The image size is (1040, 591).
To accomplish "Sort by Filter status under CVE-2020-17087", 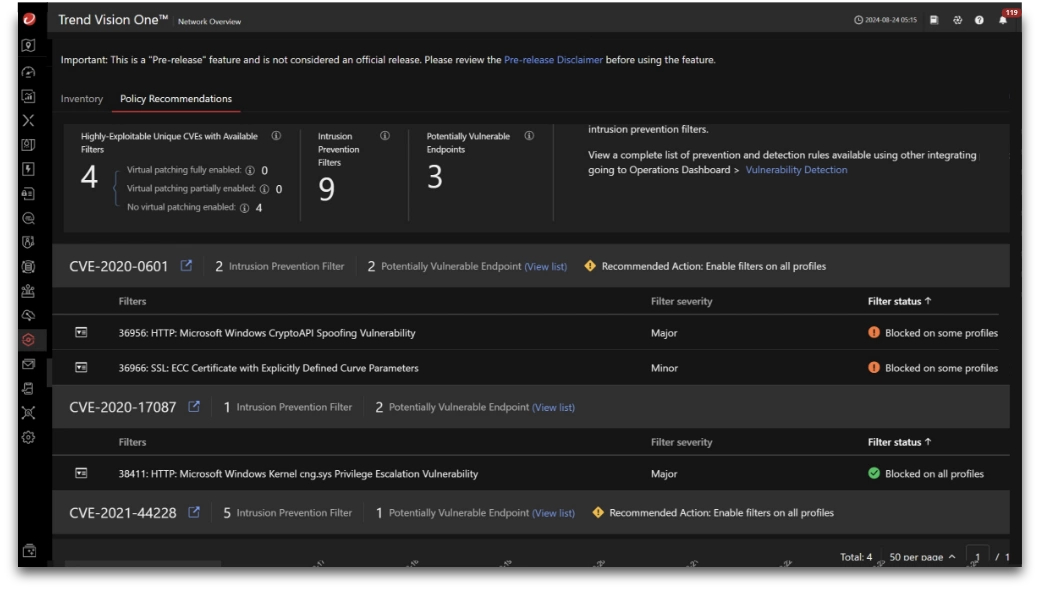I will [x=899, y=442].
